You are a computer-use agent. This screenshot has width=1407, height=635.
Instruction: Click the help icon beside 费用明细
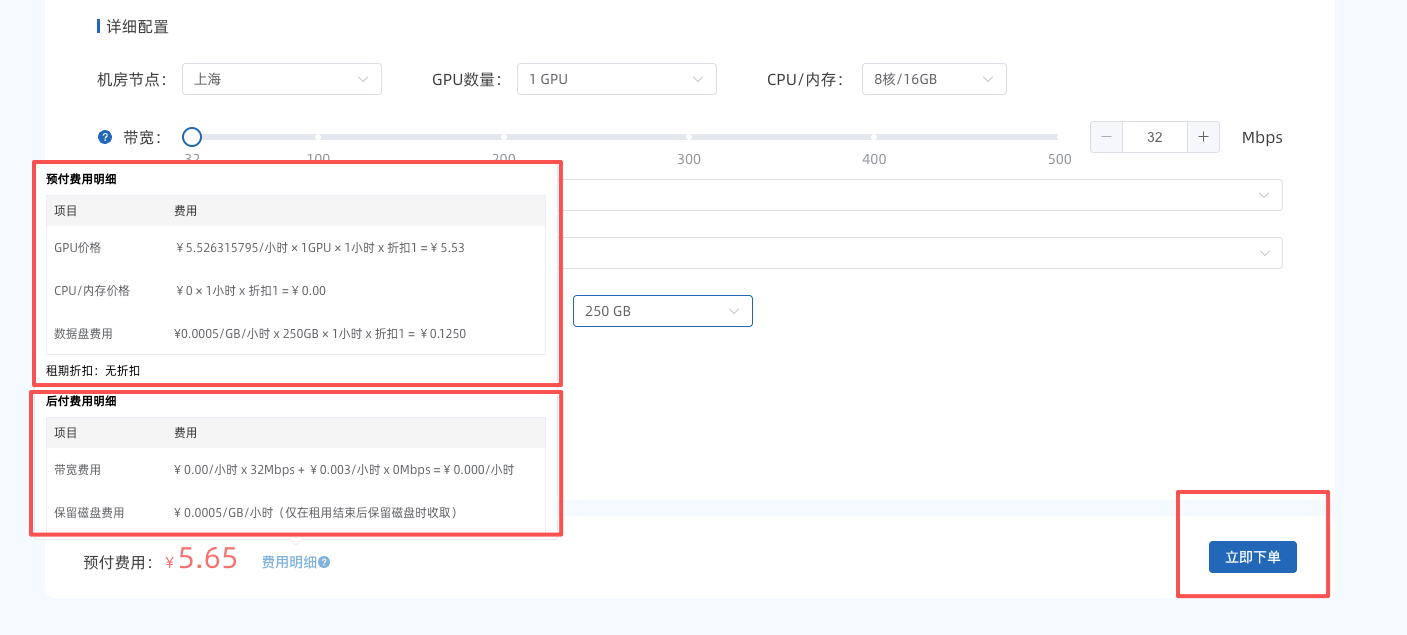(x=324, y=562)
